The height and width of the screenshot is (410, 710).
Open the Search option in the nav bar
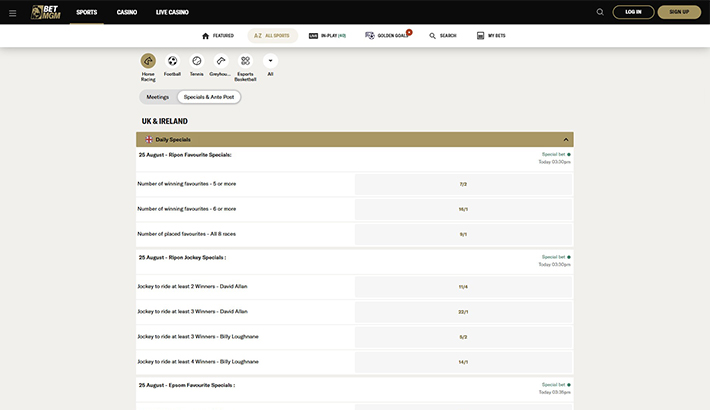click(443, 36)
